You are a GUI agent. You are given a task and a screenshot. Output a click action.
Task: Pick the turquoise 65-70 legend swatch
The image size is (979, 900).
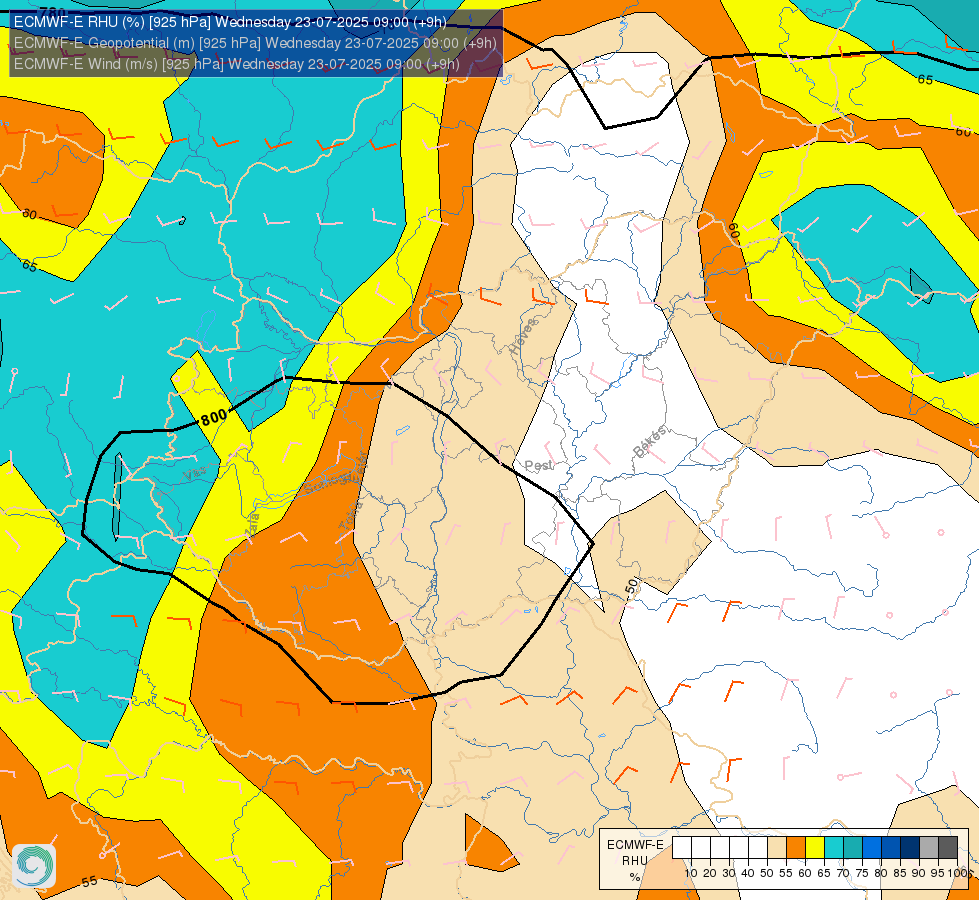(x=834, y=848)
